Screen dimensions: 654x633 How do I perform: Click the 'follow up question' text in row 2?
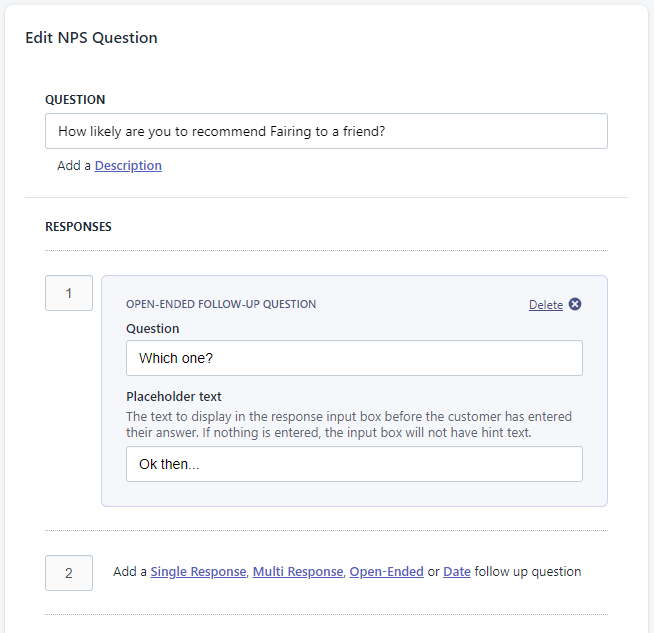coord(527,572)
